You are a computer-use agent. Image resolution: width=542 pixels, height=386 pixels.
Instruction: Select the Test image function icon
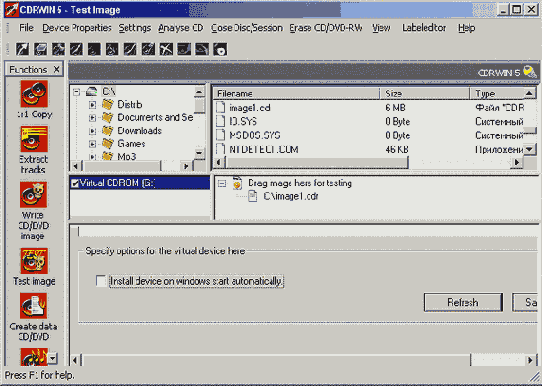[34, 261]
